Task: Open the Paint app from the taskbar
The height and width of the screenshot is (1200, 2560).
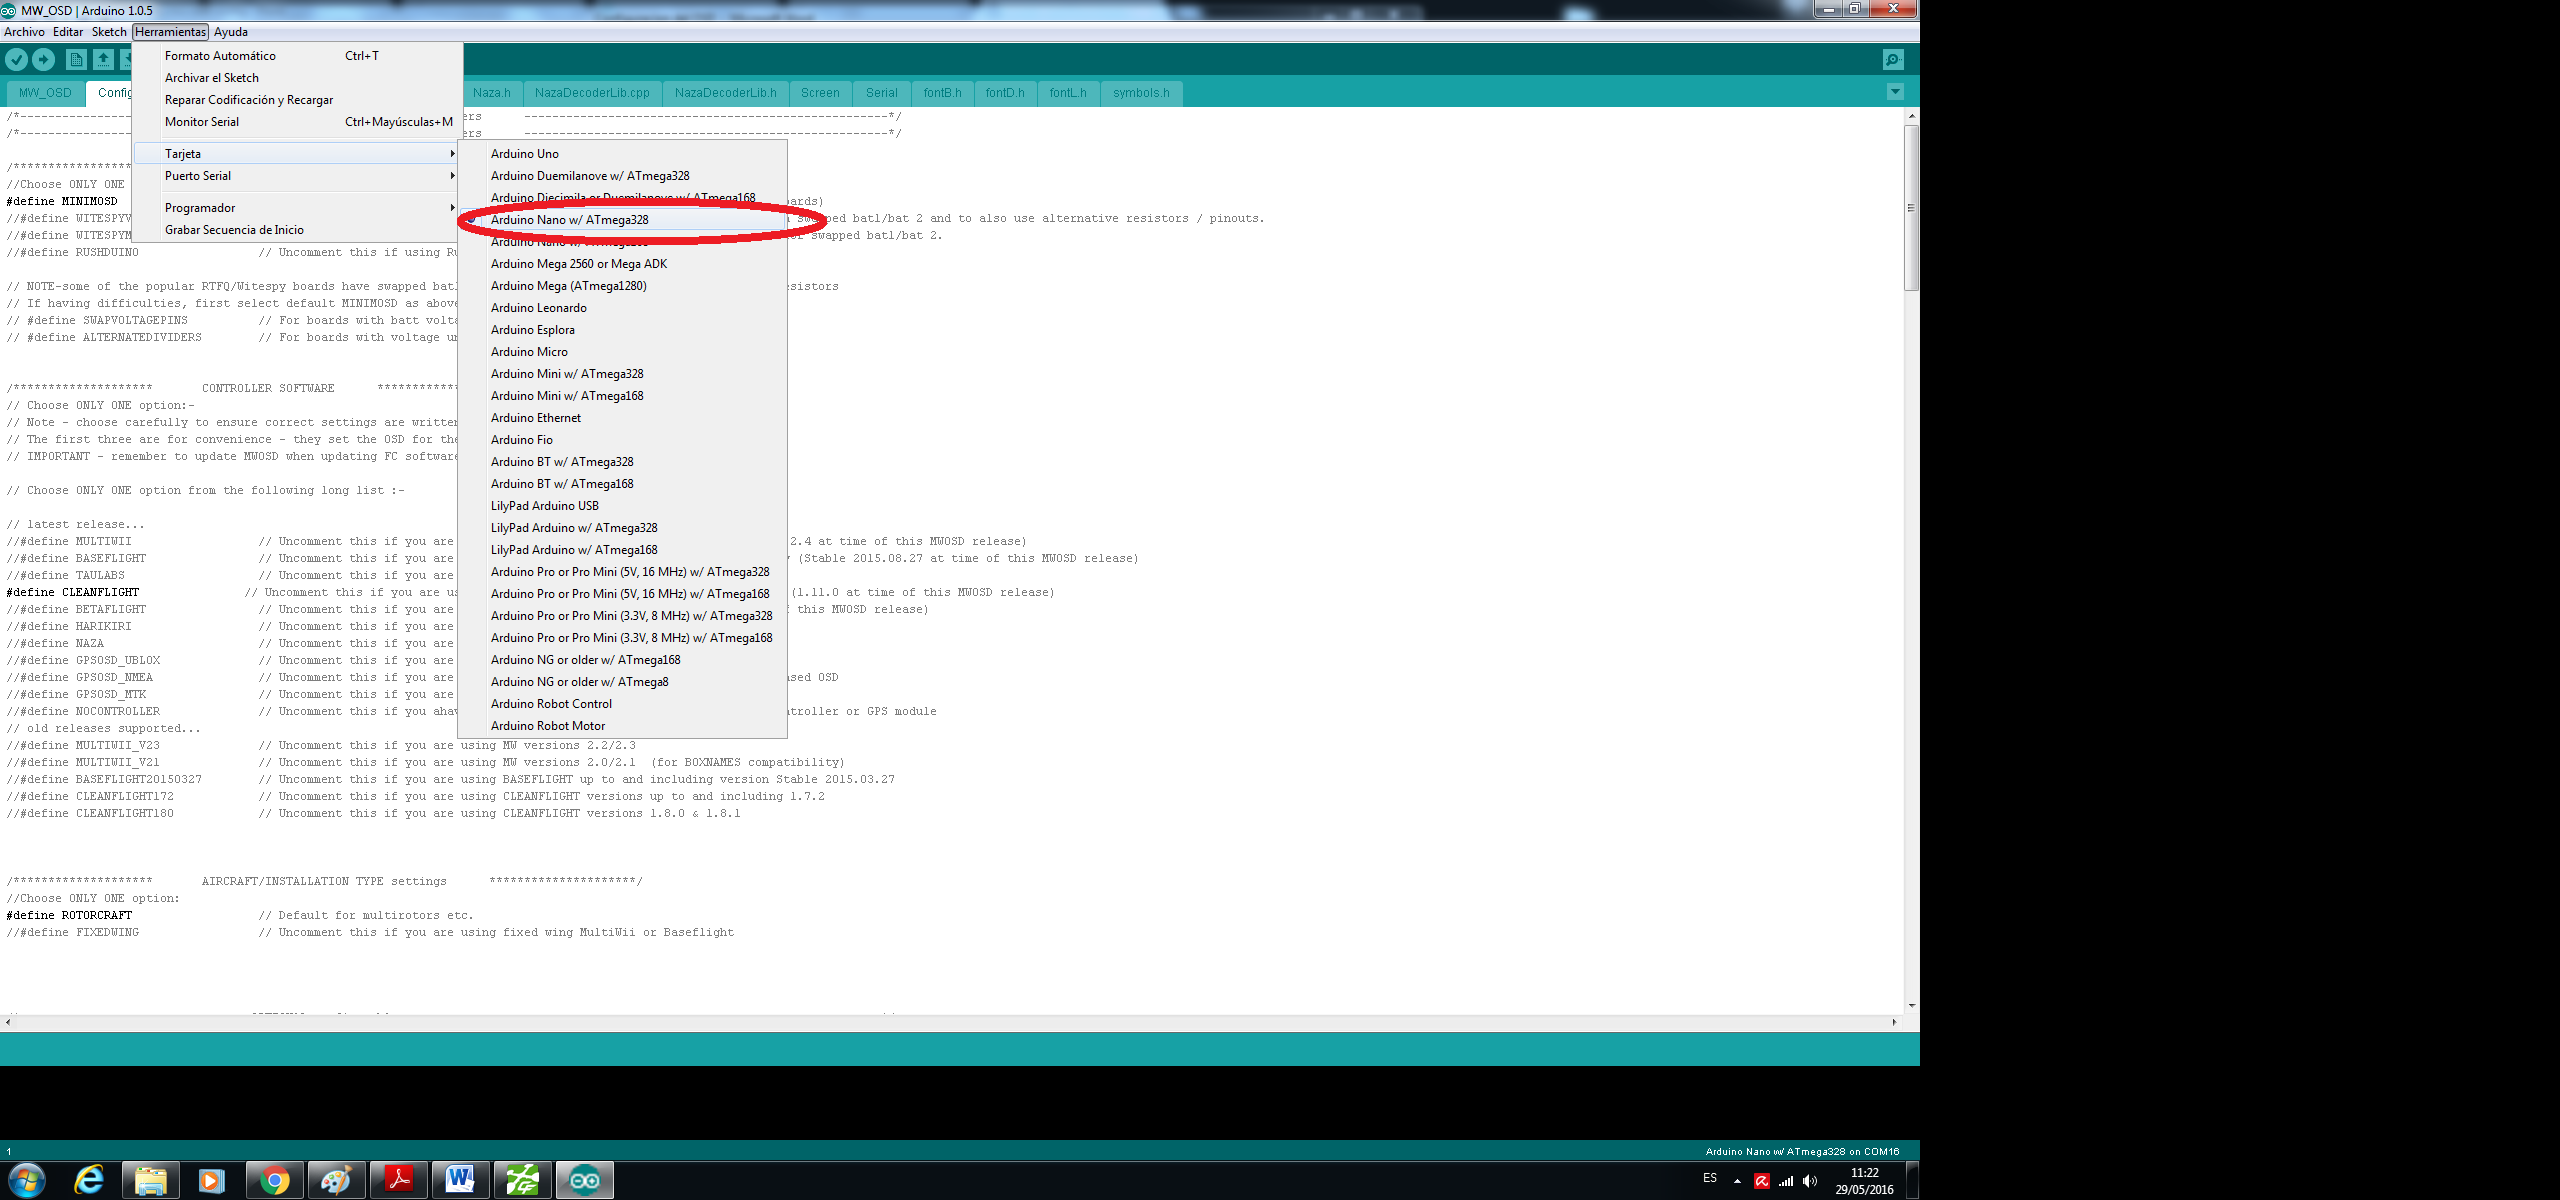Action: (x=336, y=1181)
